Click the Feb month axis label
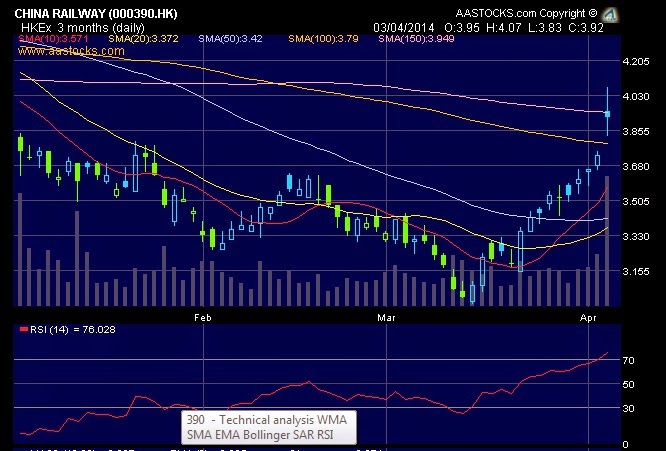 (x=203, y=318)
